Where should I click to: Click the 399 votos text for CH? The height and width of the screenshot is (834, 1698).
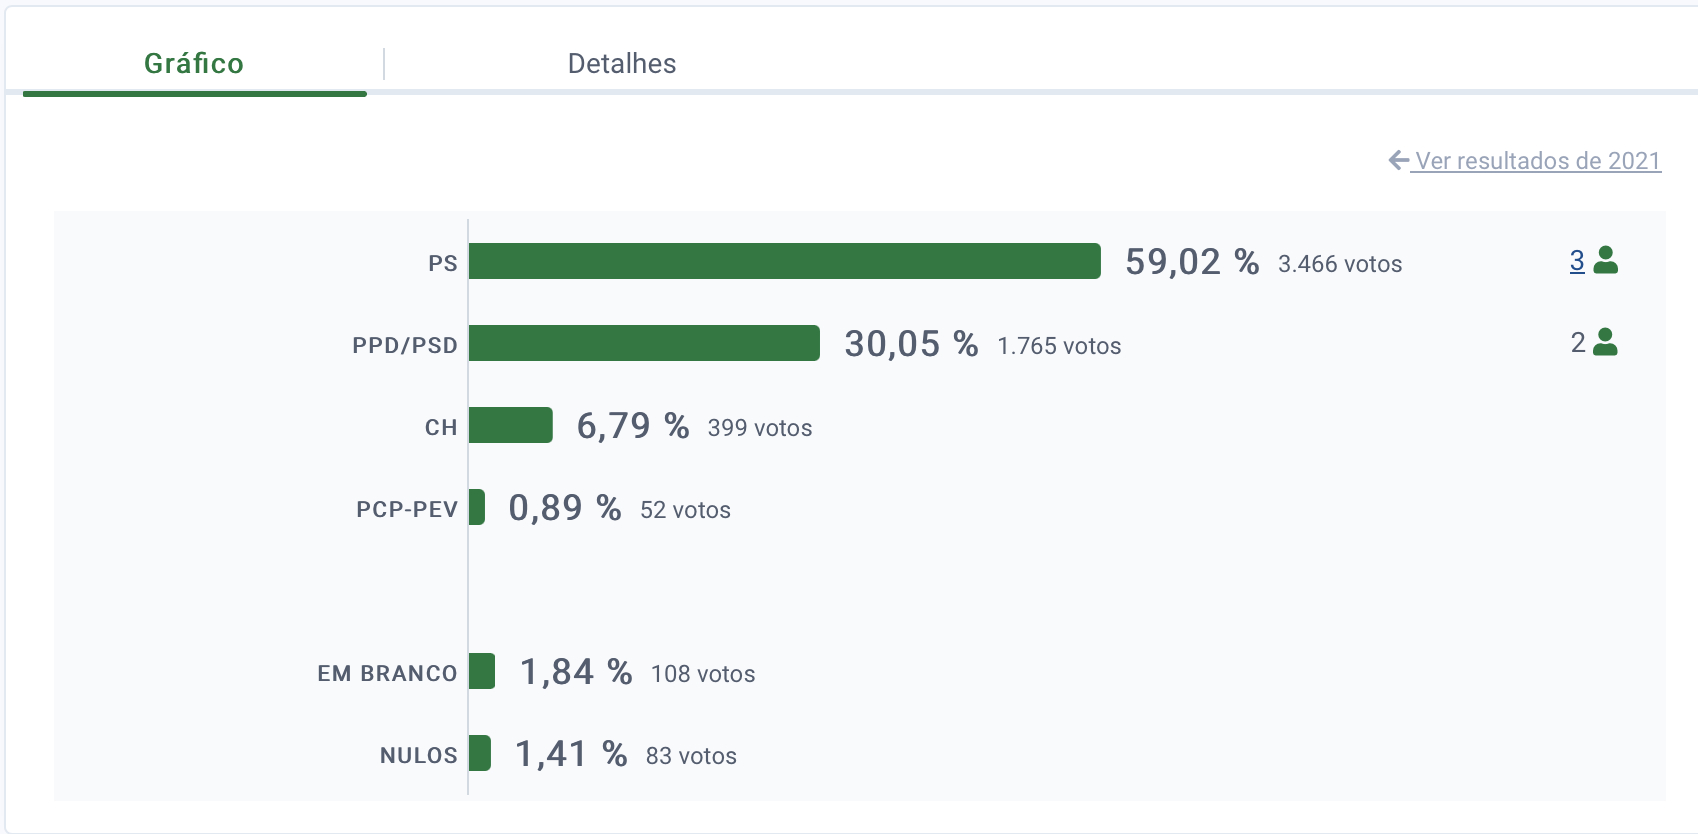point(760,428)
